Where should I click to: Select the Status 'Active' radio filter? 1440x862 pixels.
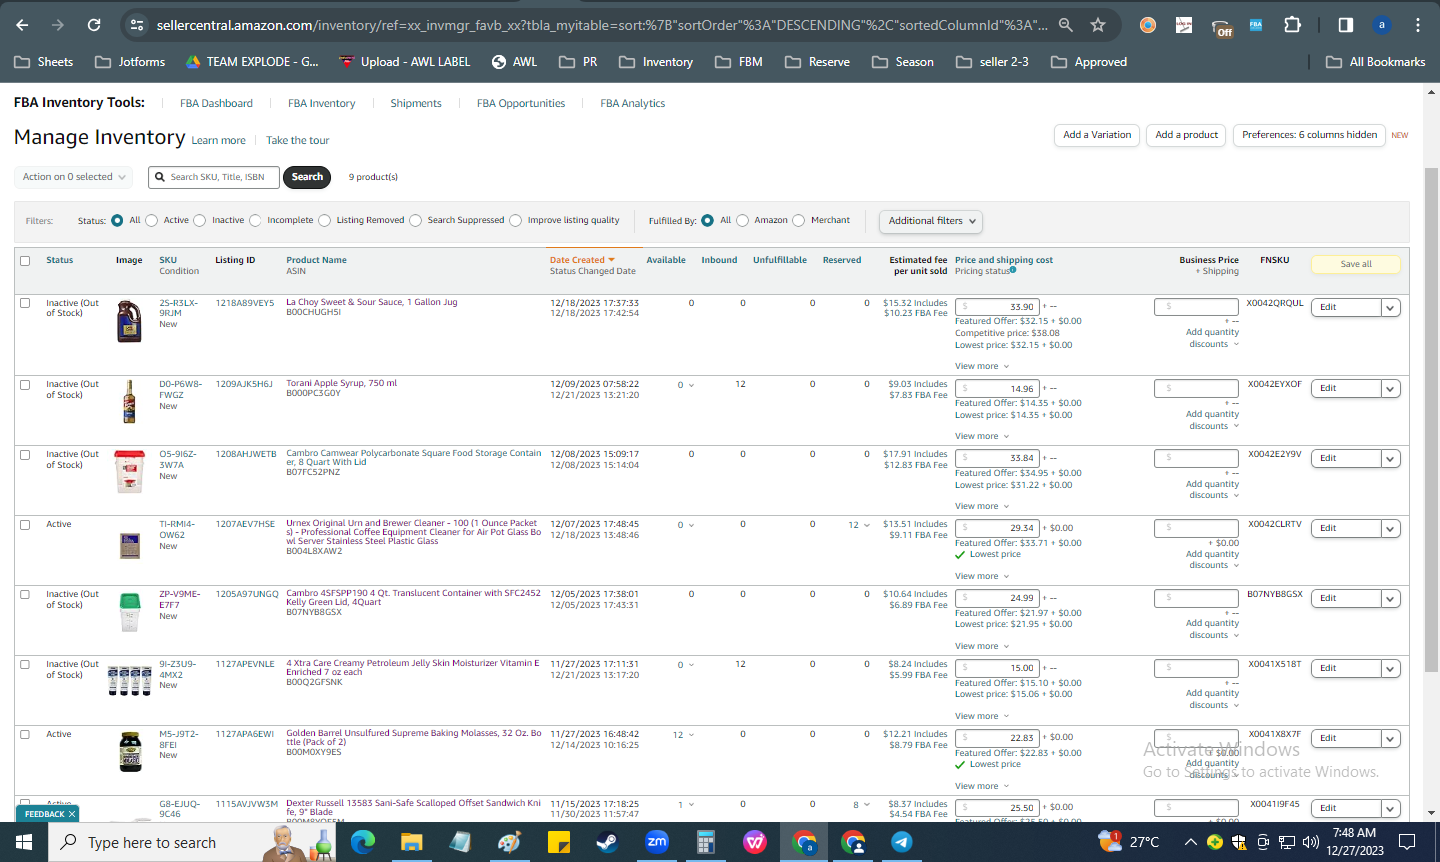tap(152, 221)
